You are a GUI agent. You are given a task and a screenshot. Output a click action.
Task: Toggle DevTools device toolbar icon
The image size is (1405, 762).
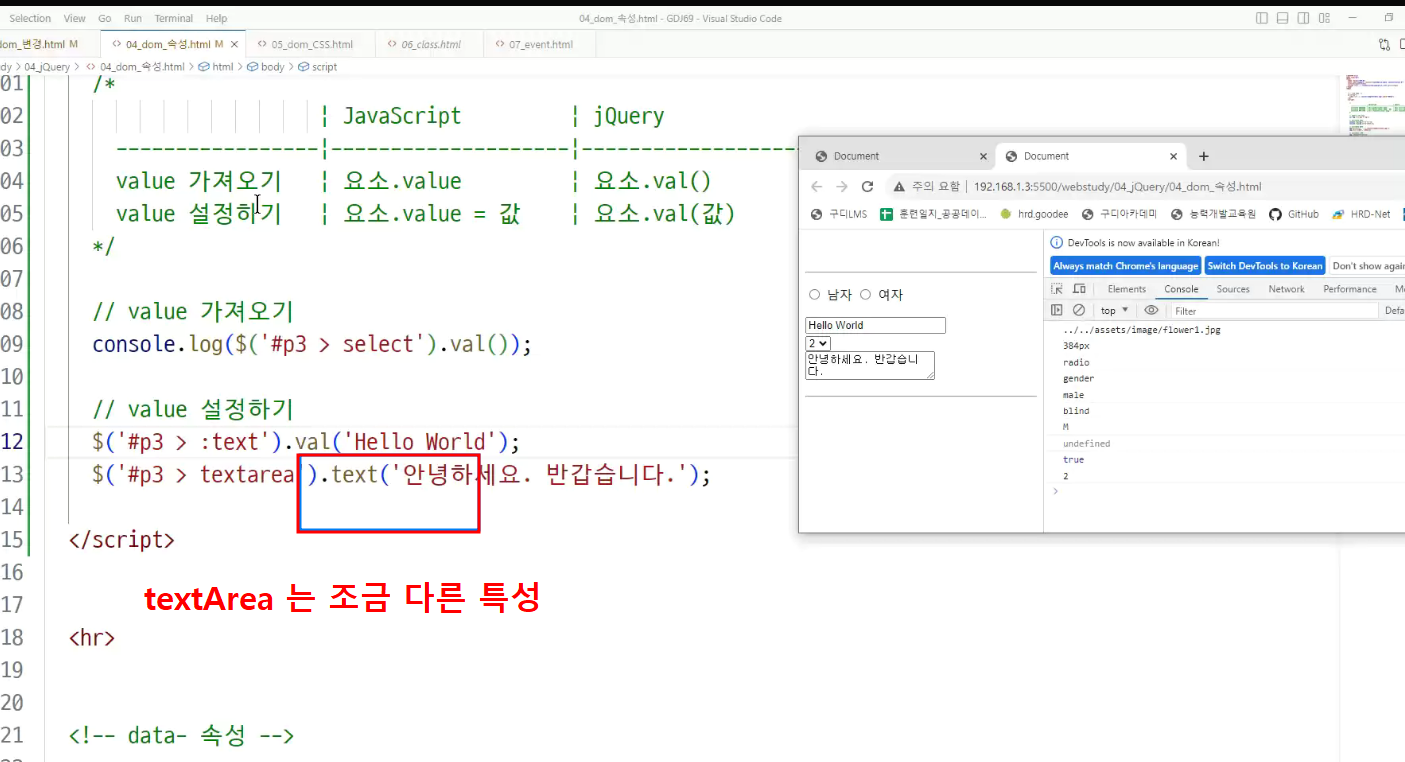(x=1079, y=289)
